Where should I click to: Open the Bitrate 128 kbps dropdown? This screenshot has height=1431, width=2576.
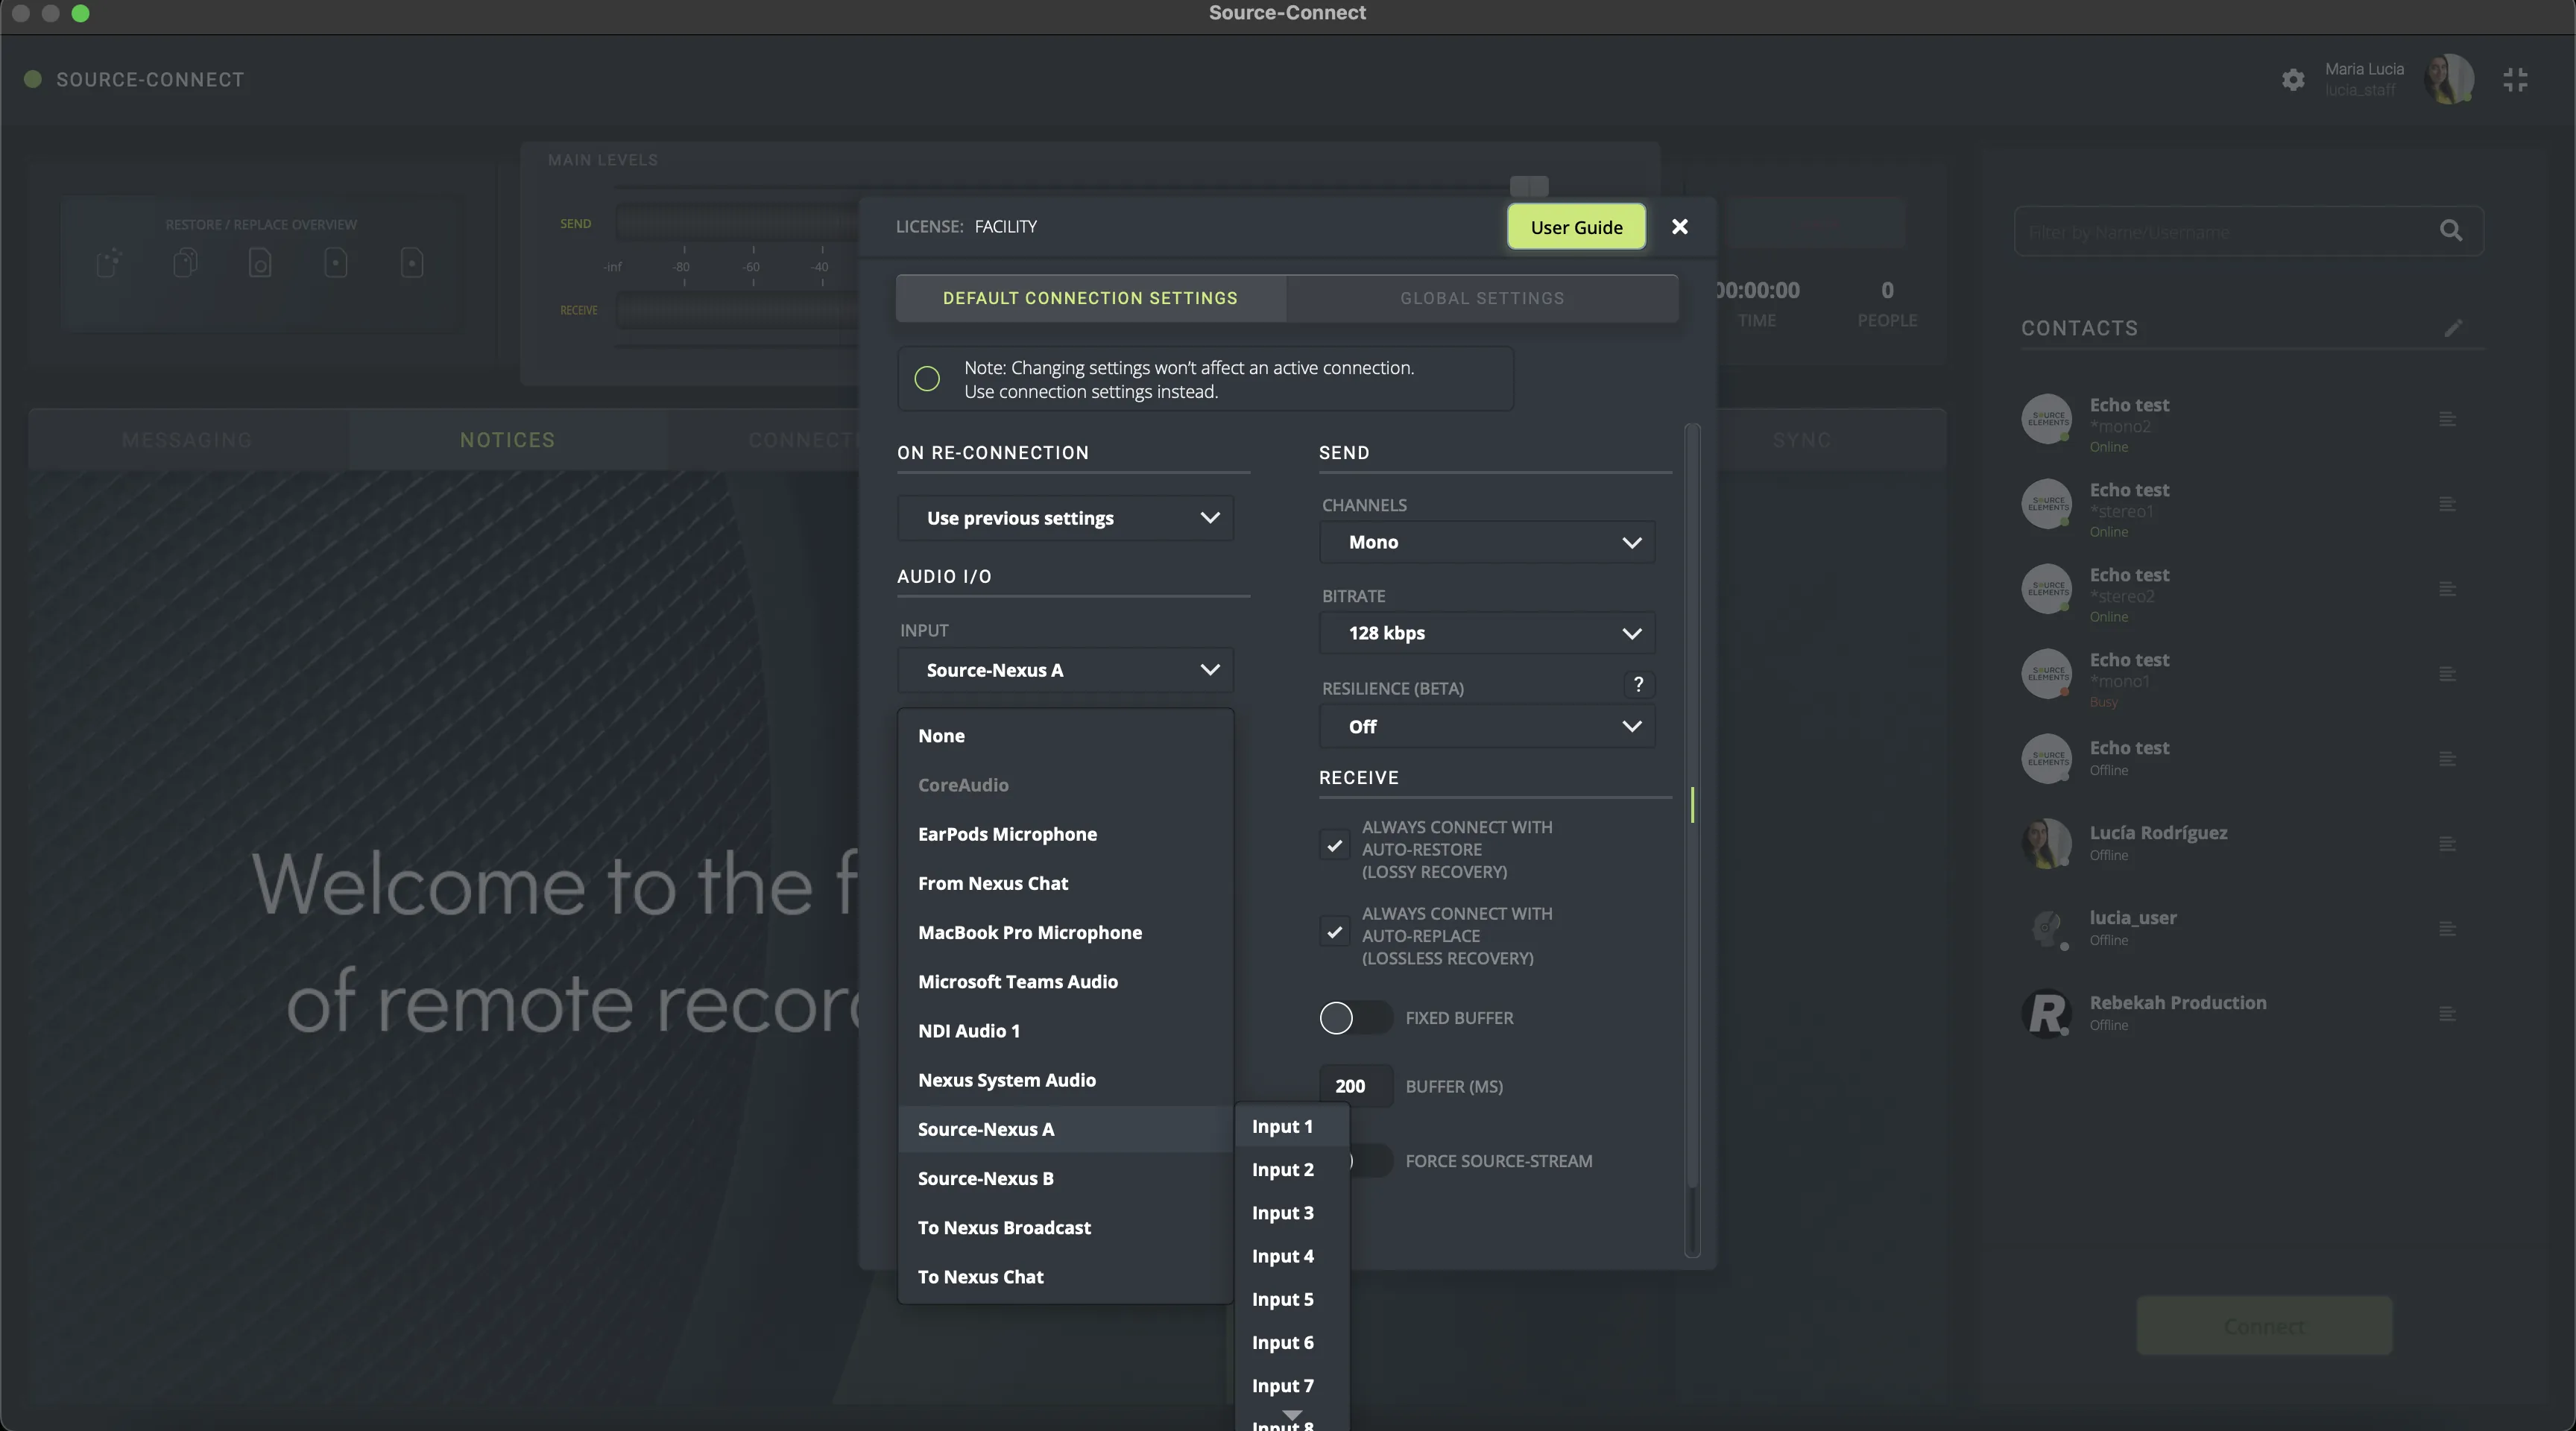[x=1487, y=633]
